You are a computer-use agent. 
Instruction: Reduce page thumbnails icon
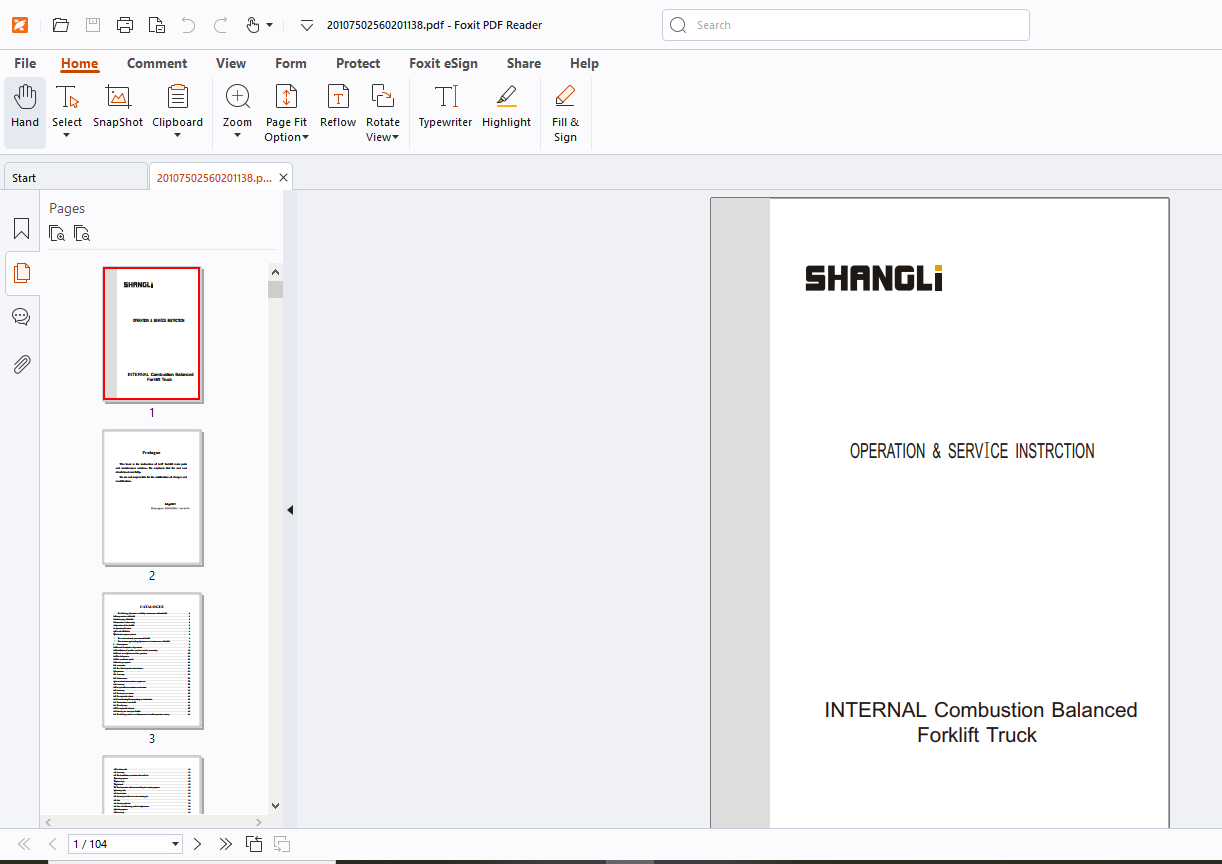coord(82,233)
